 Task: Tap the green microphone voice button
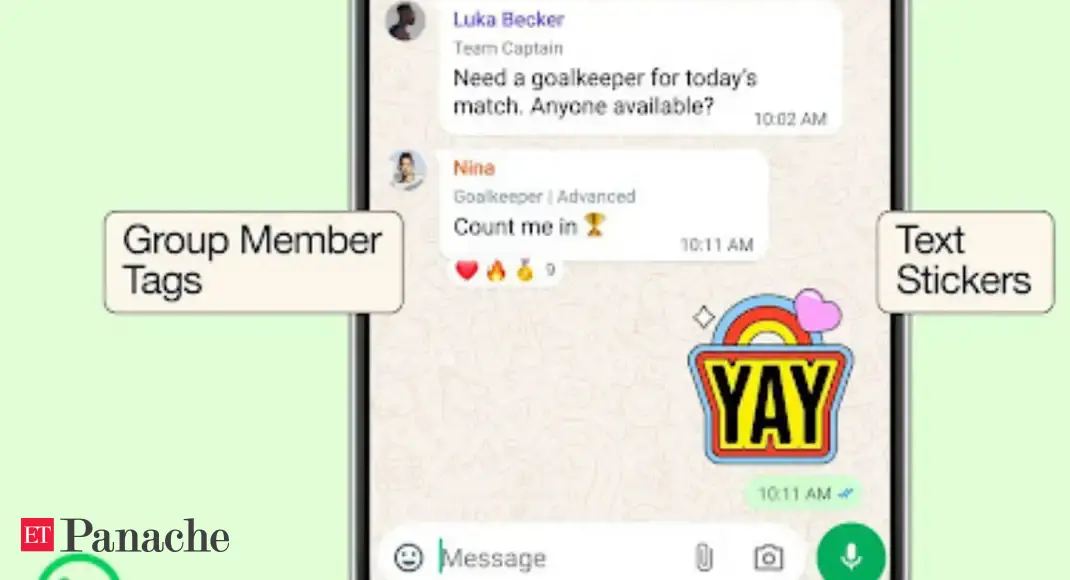pos(851,555)
